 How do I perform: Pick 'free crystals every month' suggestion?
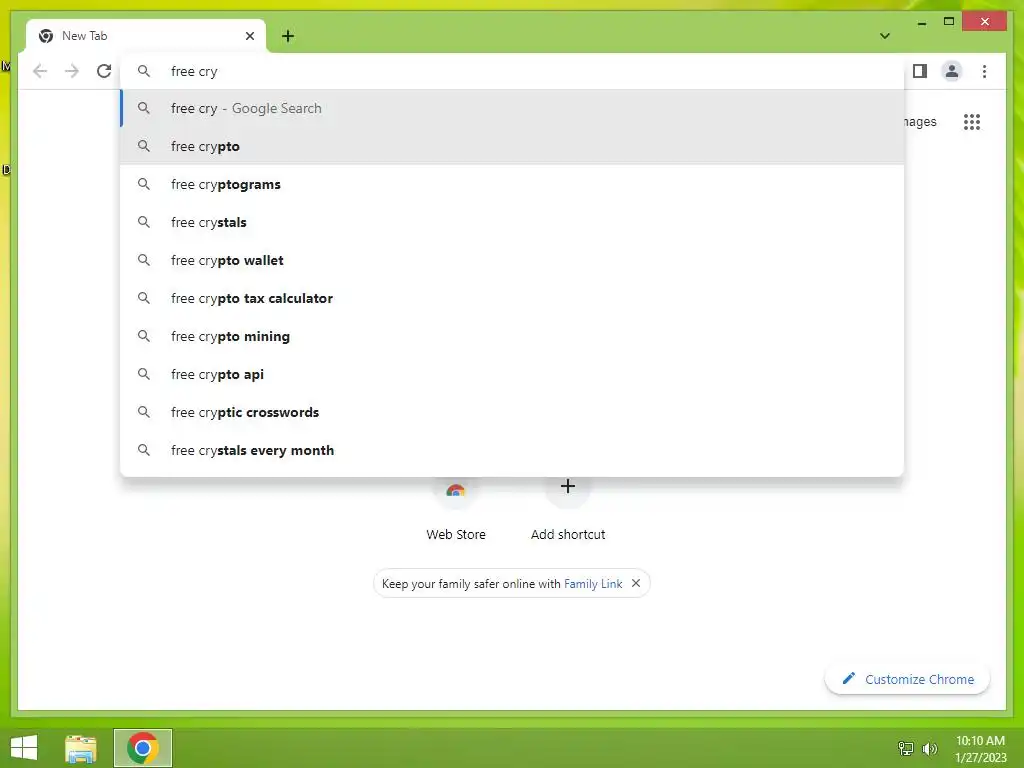513,450
